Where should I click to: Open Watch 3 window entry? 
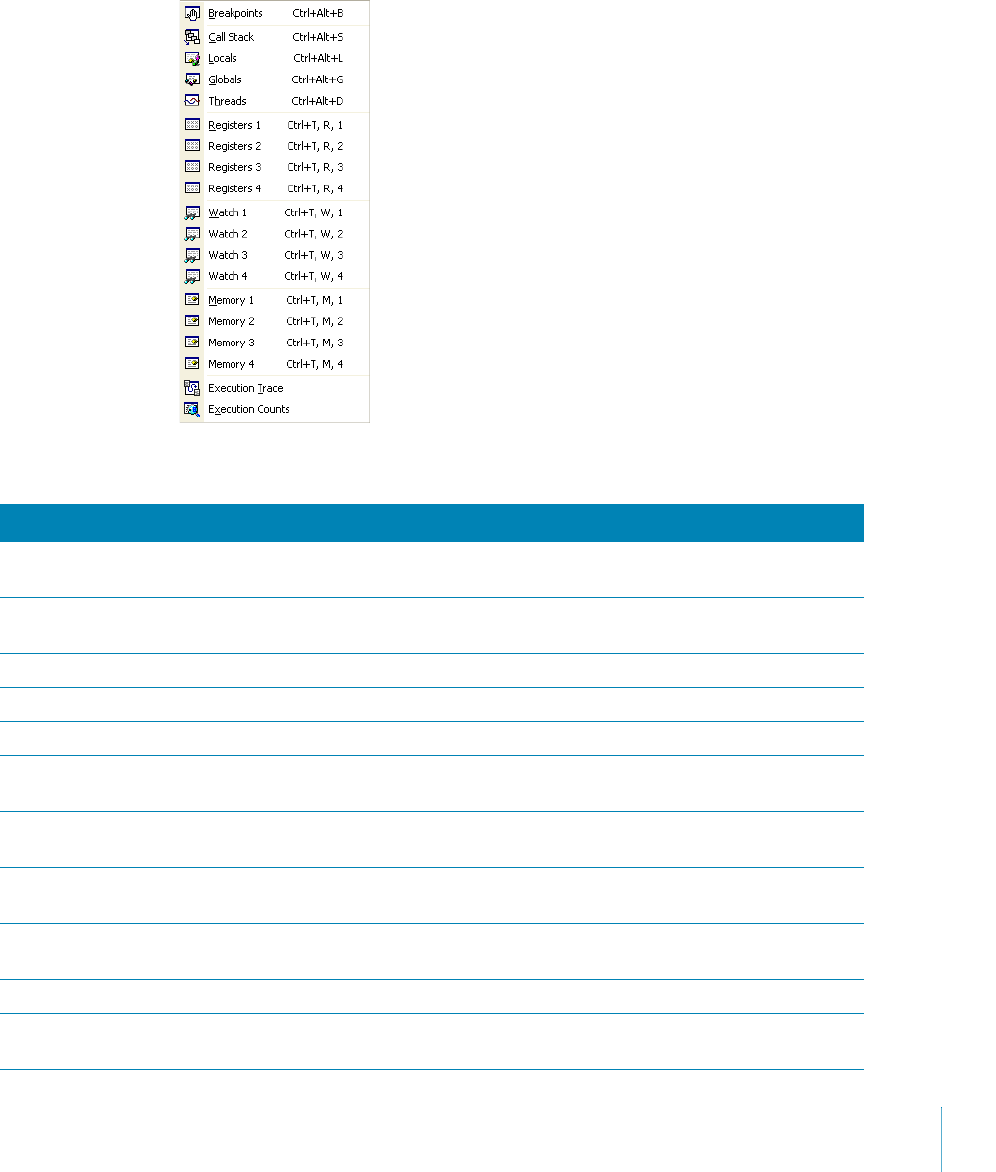[x=275, y=255]
